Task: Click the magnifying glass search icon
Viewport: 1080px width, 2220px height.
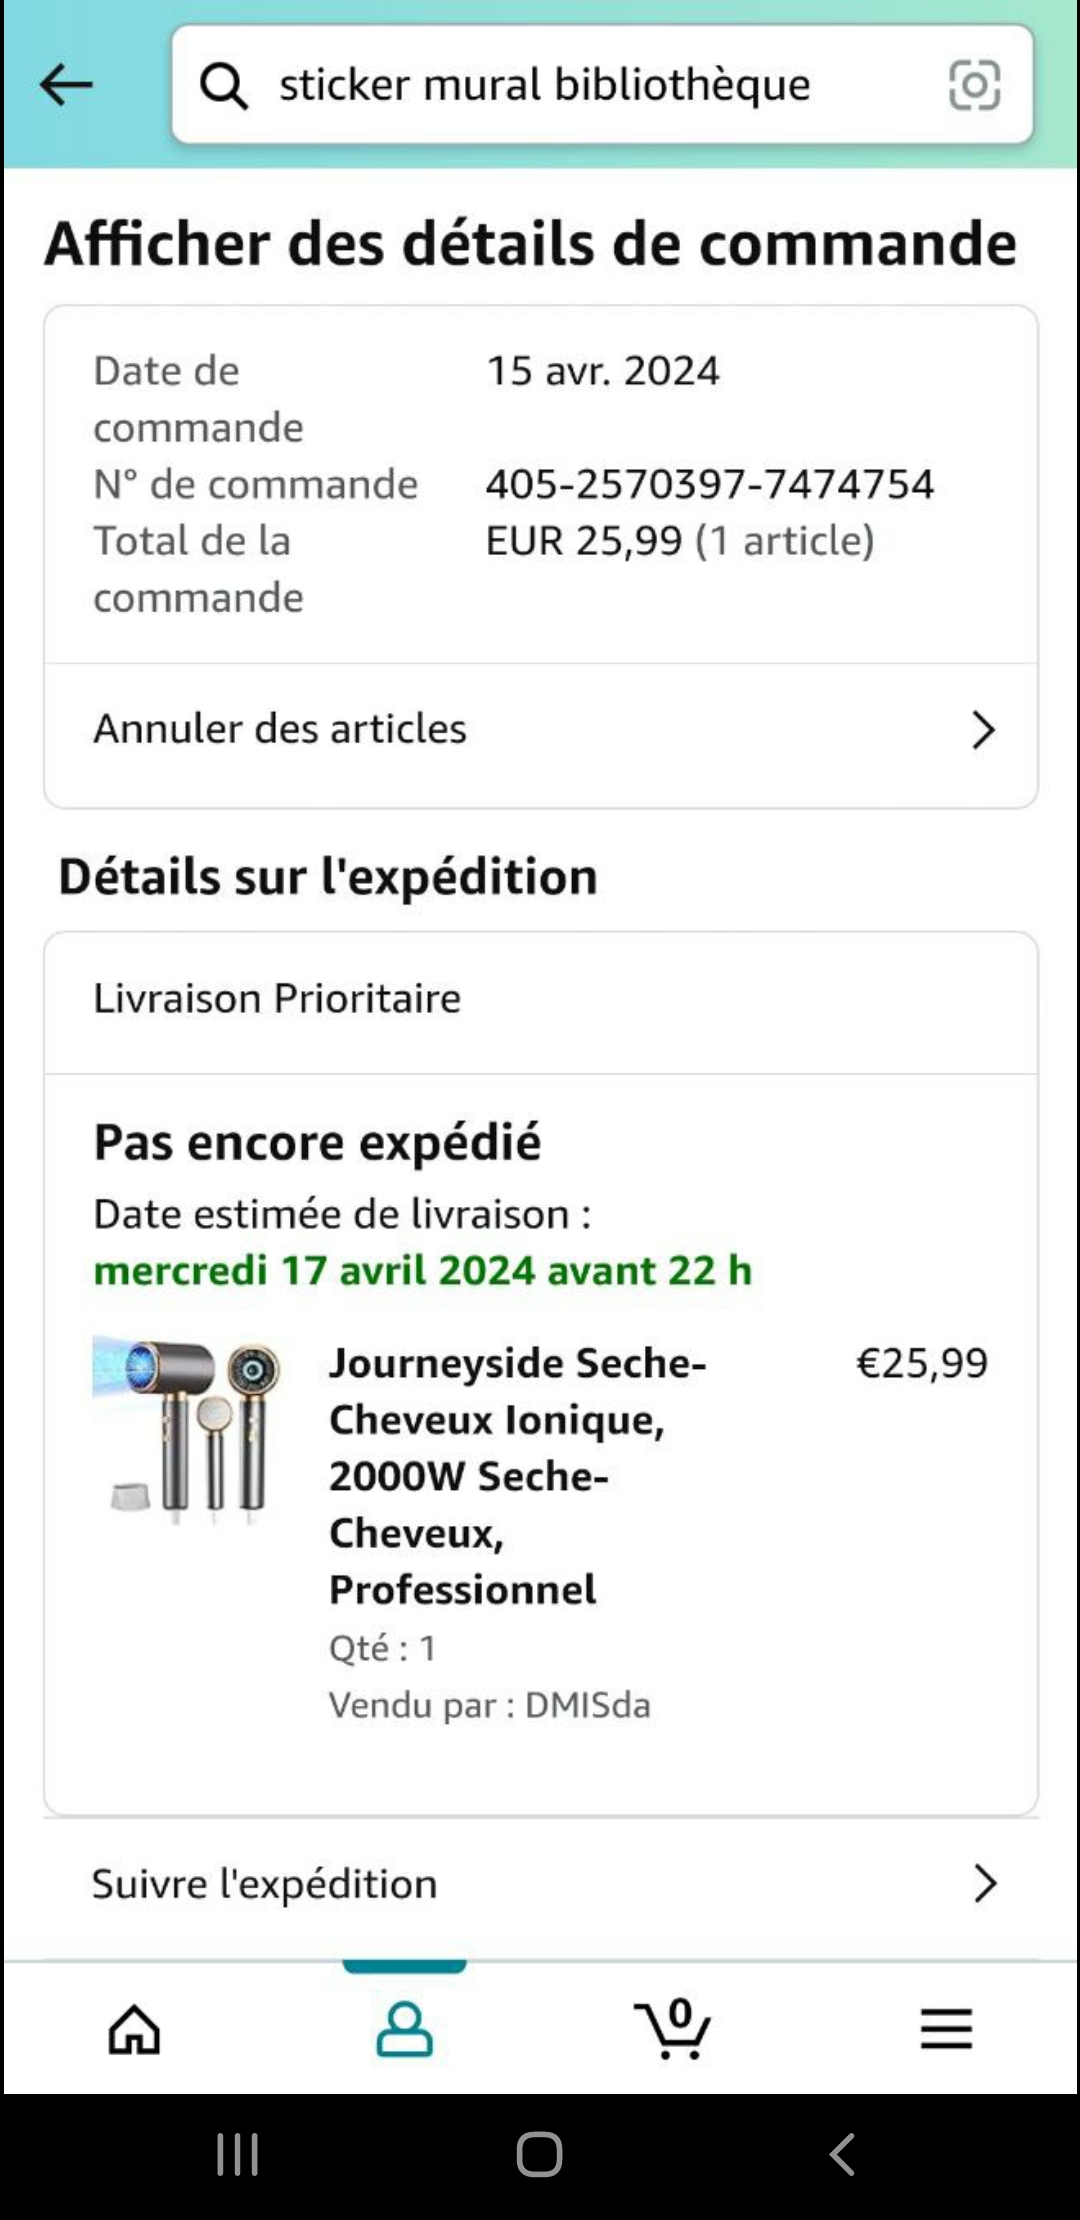Action: click(223, 85)
